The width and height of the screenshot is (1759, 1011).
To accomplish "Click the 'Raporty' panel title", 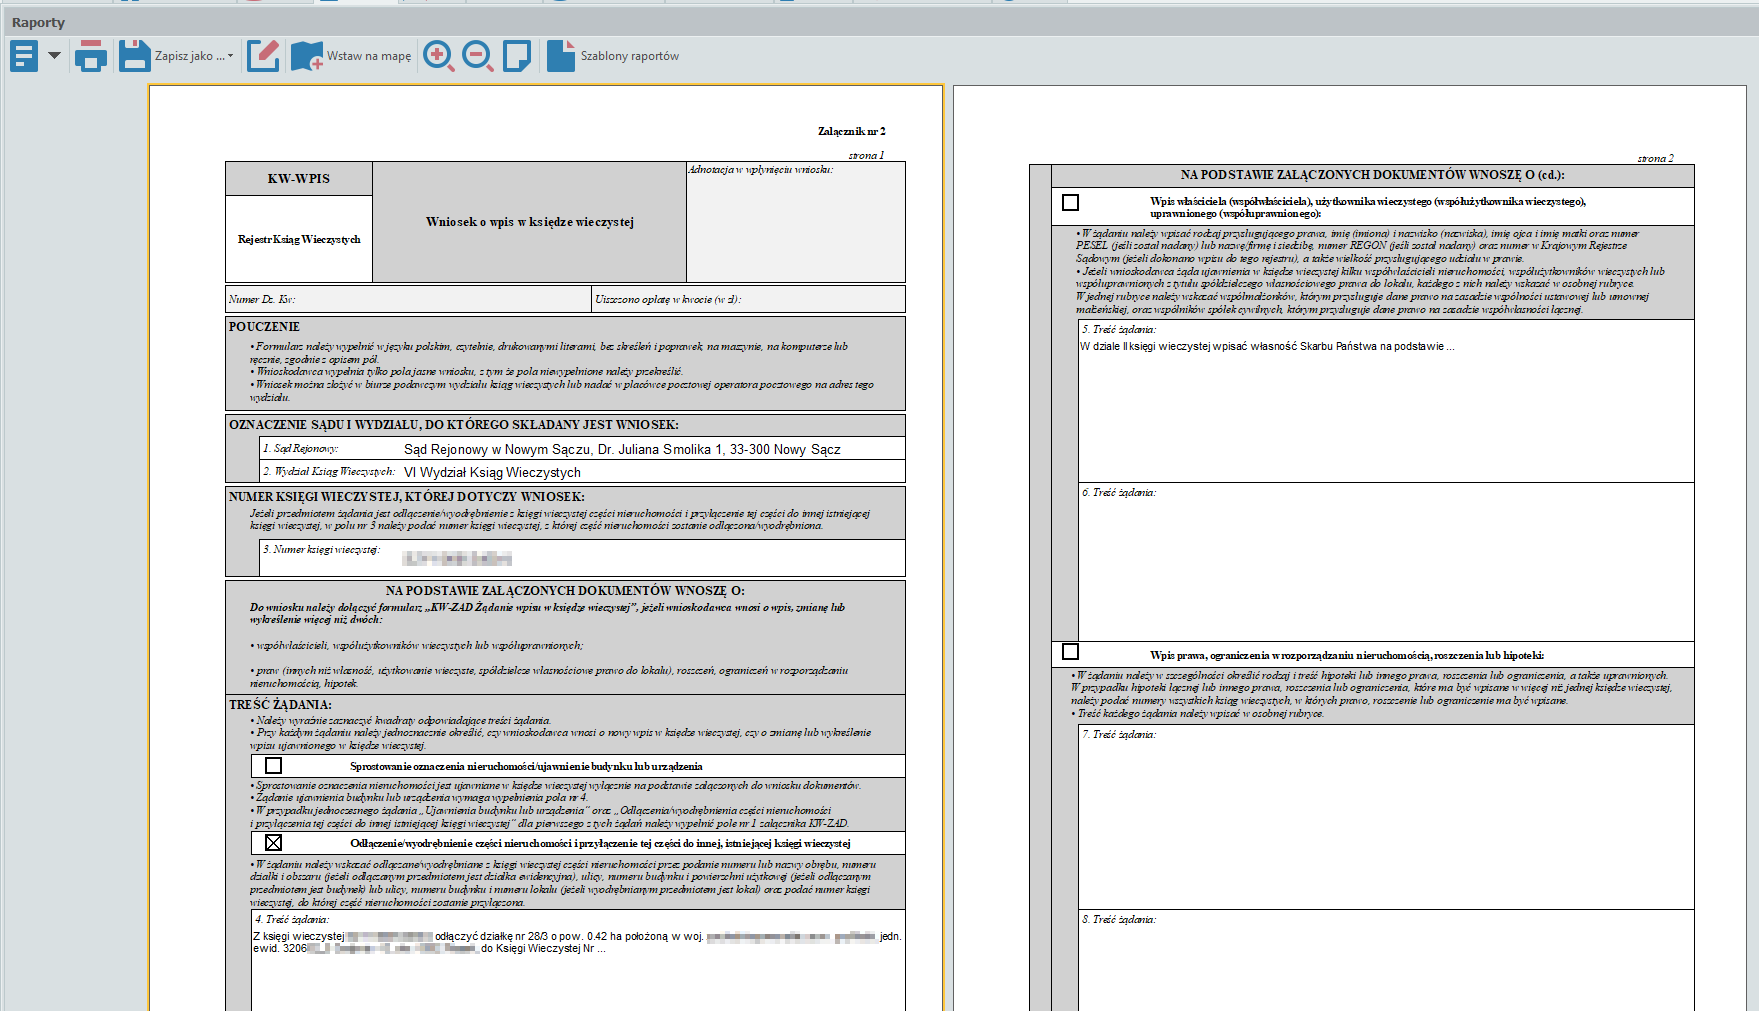I will 38,22.
